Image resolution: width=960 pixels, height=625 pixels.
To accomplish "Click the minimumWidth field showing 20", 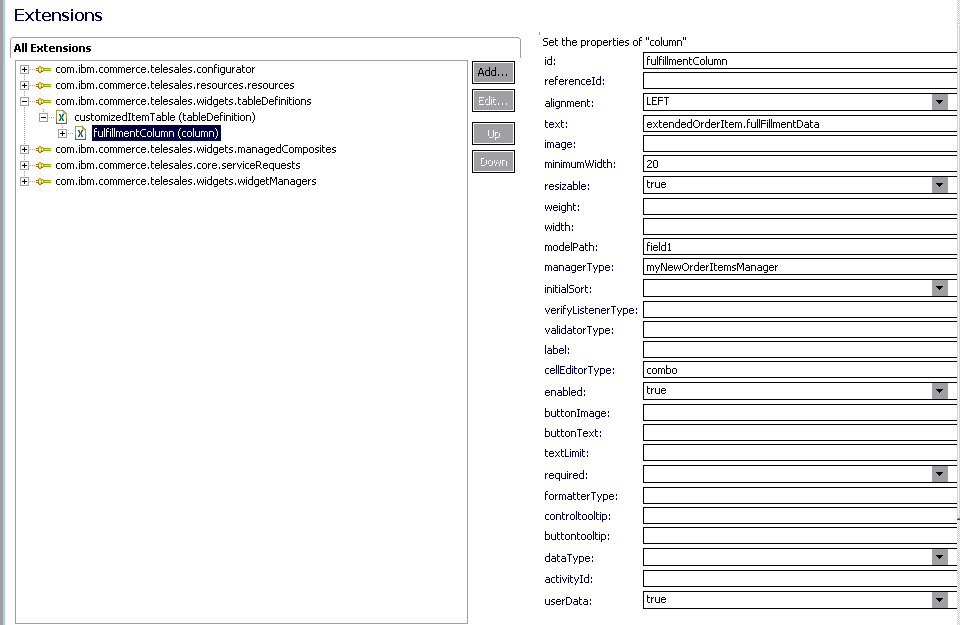I will [800, 163].
